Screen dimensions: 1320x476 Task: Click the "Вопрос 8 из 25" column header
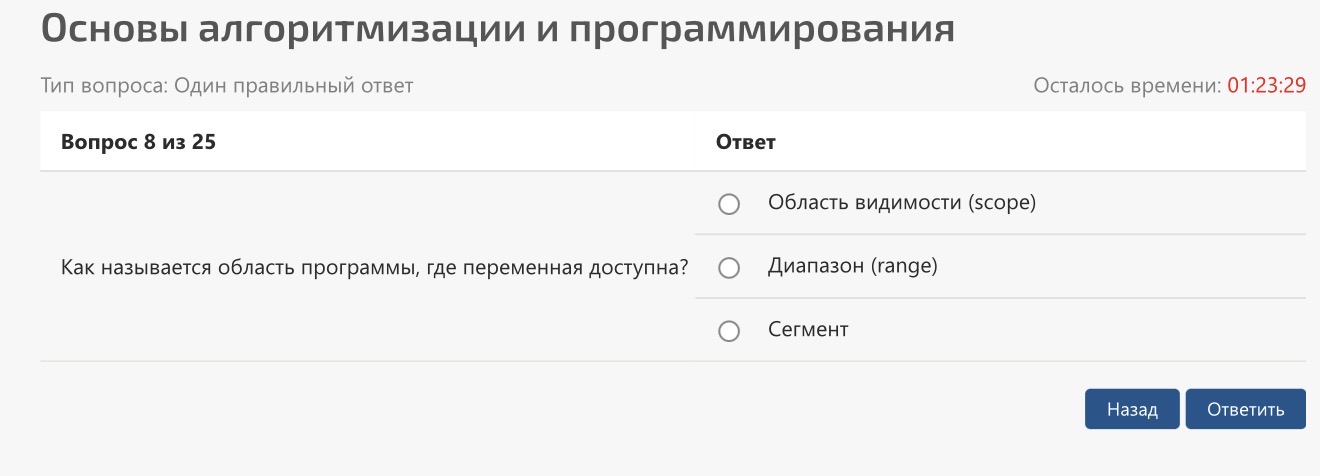coord(138,142)
